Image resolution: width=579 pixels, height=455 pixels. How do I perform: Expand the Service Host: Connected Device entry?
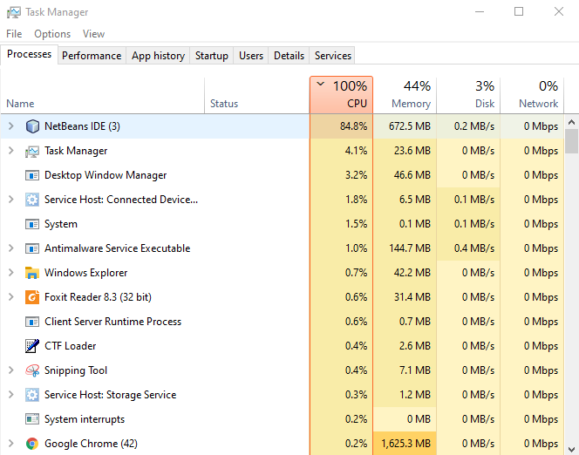(x=11, y=199)
